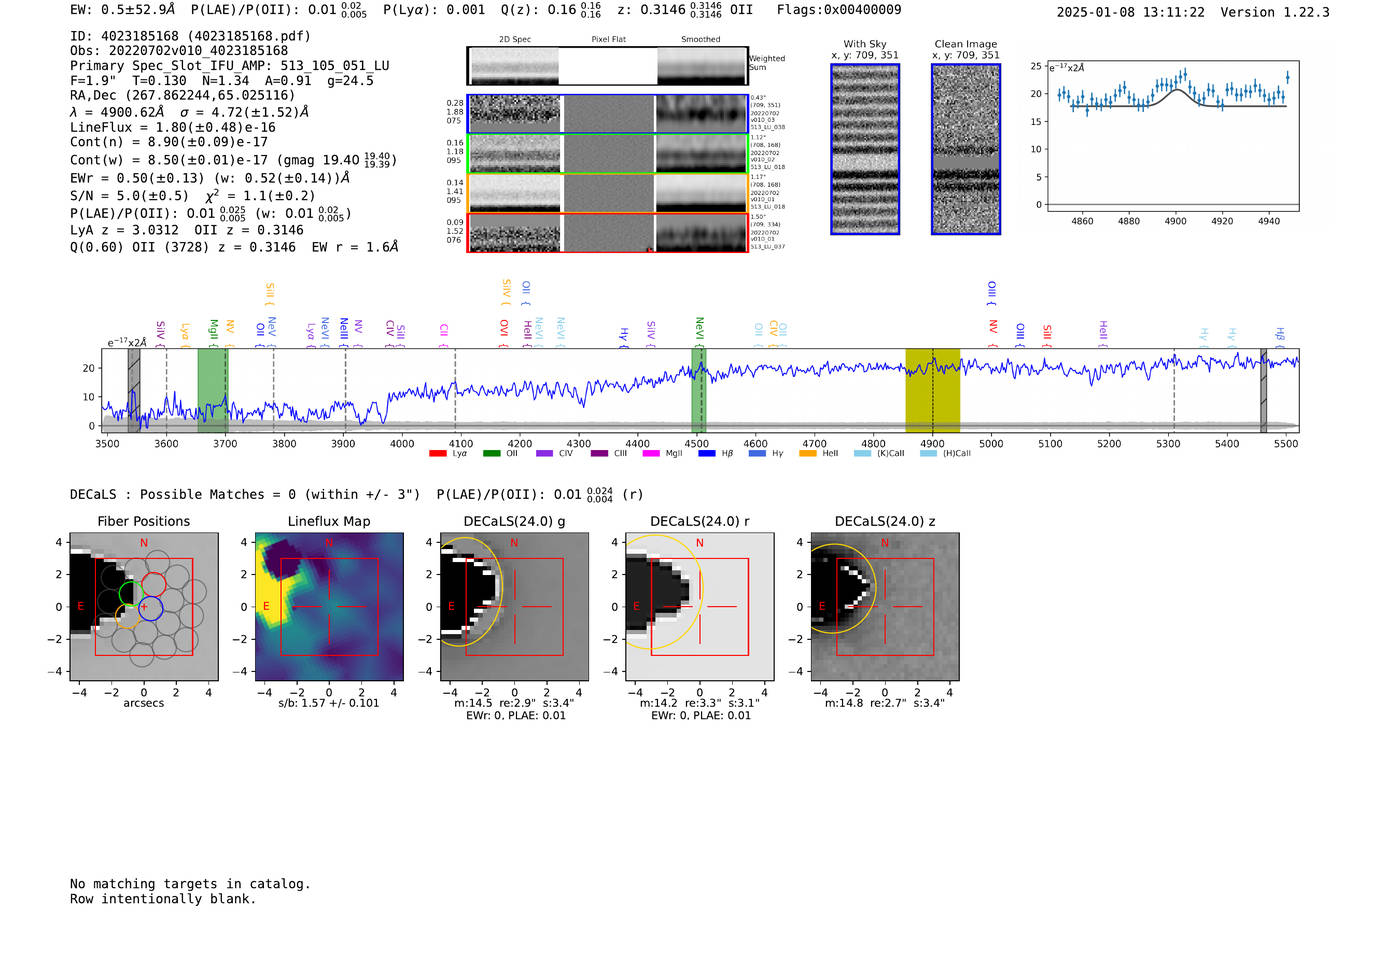Open the Clean Image cutout
The image size is (1400, 953).
point(966,149)
